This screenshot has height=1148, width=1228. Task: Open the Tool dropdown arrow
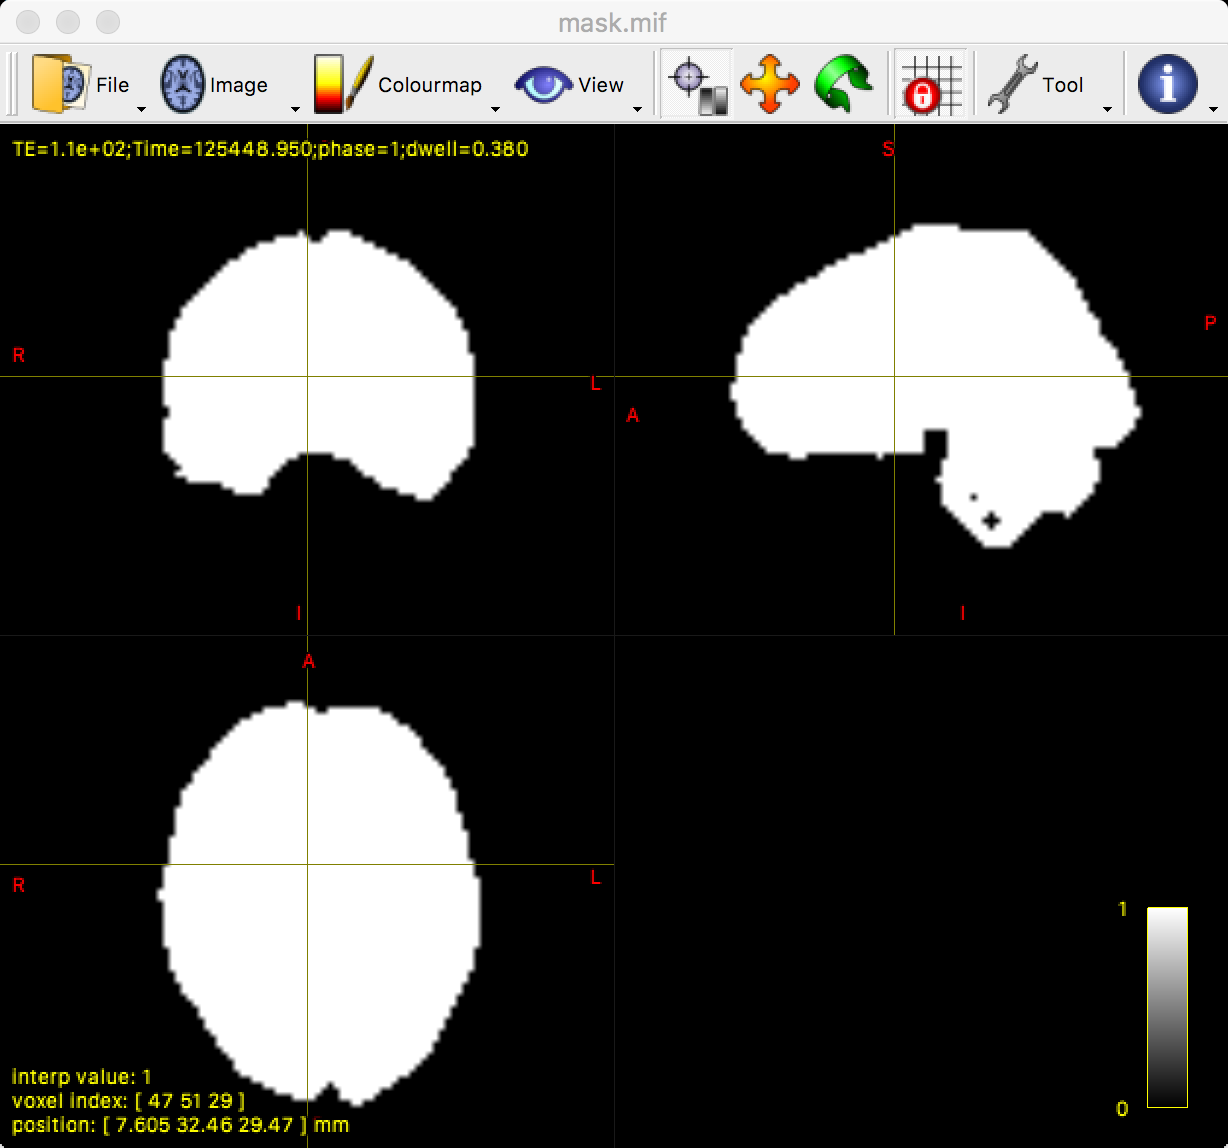(x=1107, y=108)
